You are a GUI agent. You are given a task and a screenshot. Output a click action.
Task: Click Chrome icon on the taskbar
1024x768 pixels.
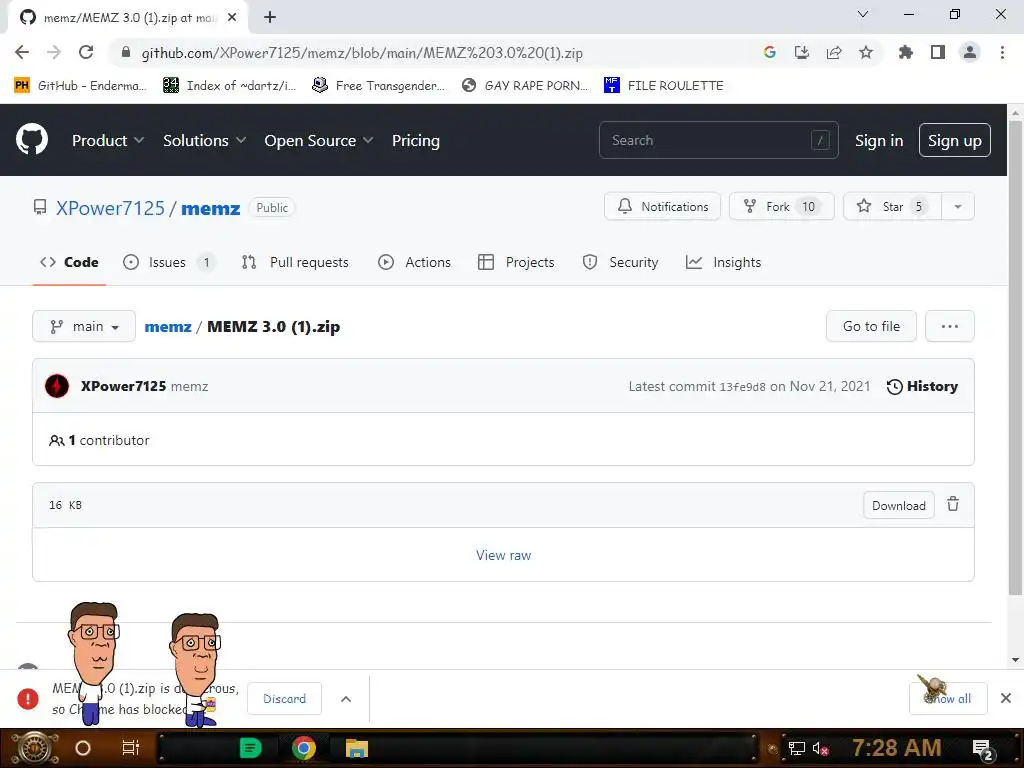pos(303,748)
